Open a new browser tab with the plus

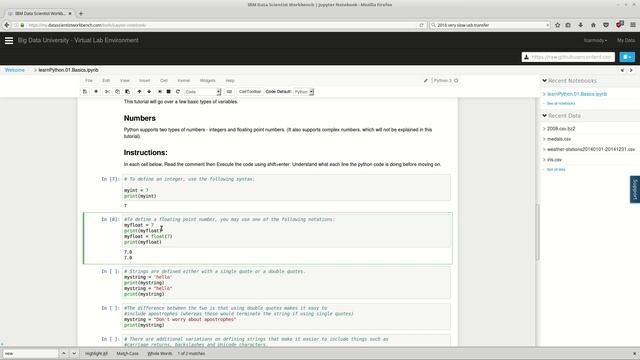81,13
